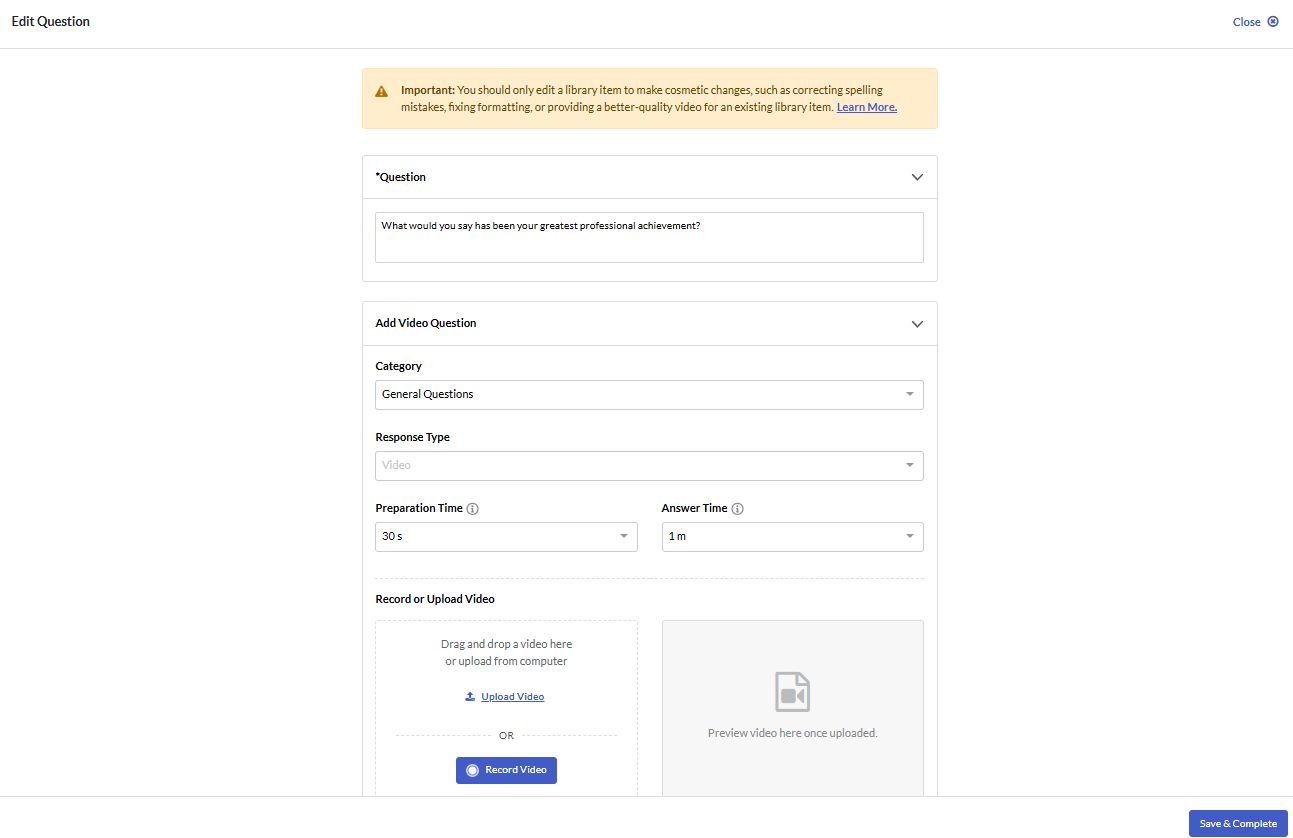Screen dimensions: 1293x838
Task: Click the Upload Video link
Action: pyautogui.click(x=512, y=697)
